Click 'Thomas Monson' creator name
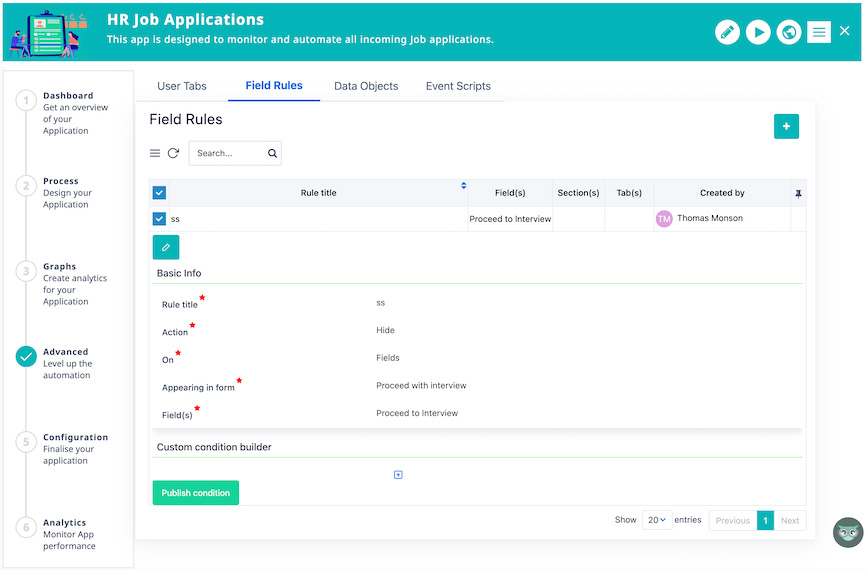The height and width of the screenshot is (570, 866). point(710,218)
